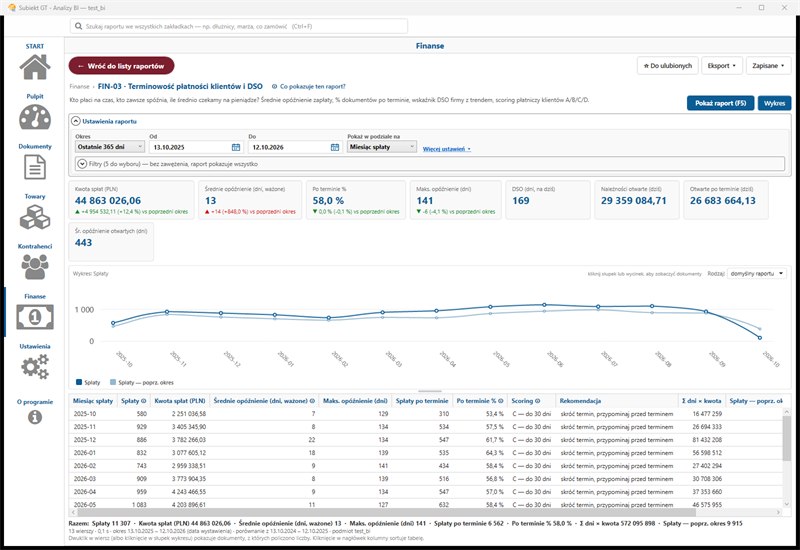Viewport: 800px width, 550px height.
Task: Select table row 2025-12
Action: point(426,440)
